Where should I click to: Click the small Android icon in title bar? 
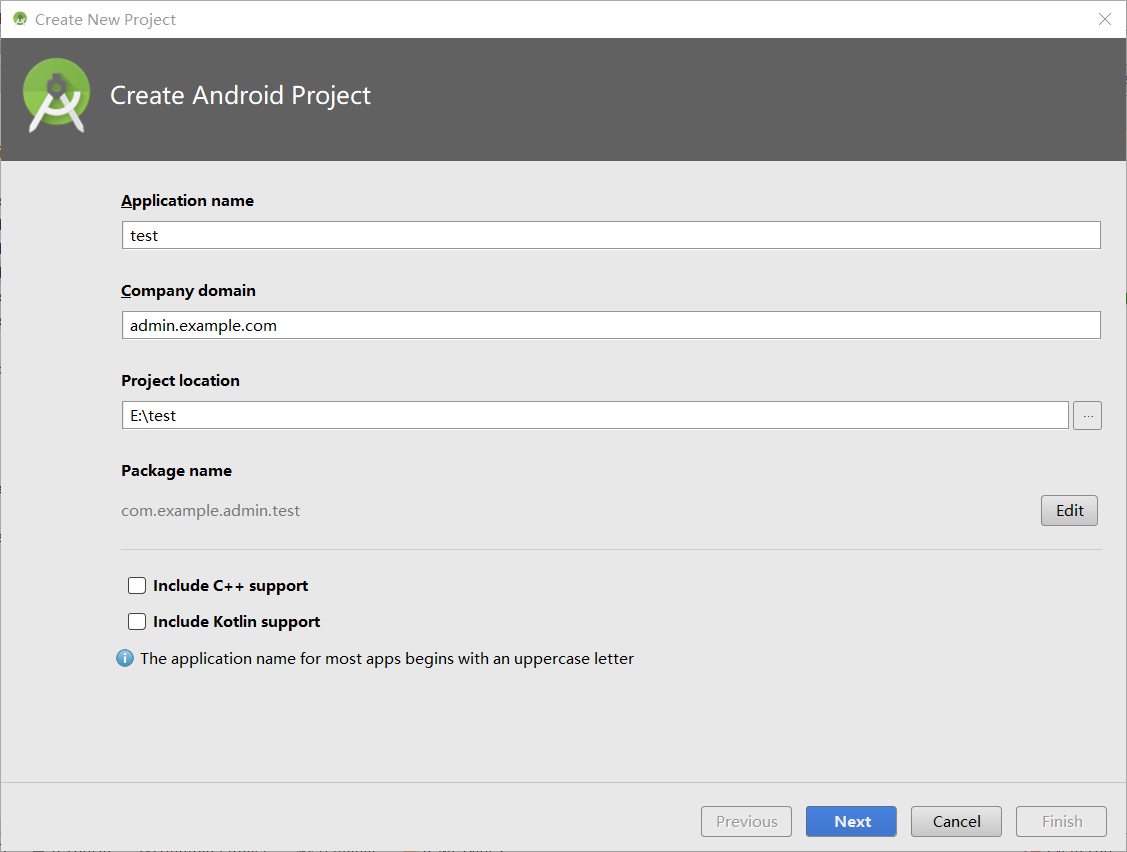19,19
